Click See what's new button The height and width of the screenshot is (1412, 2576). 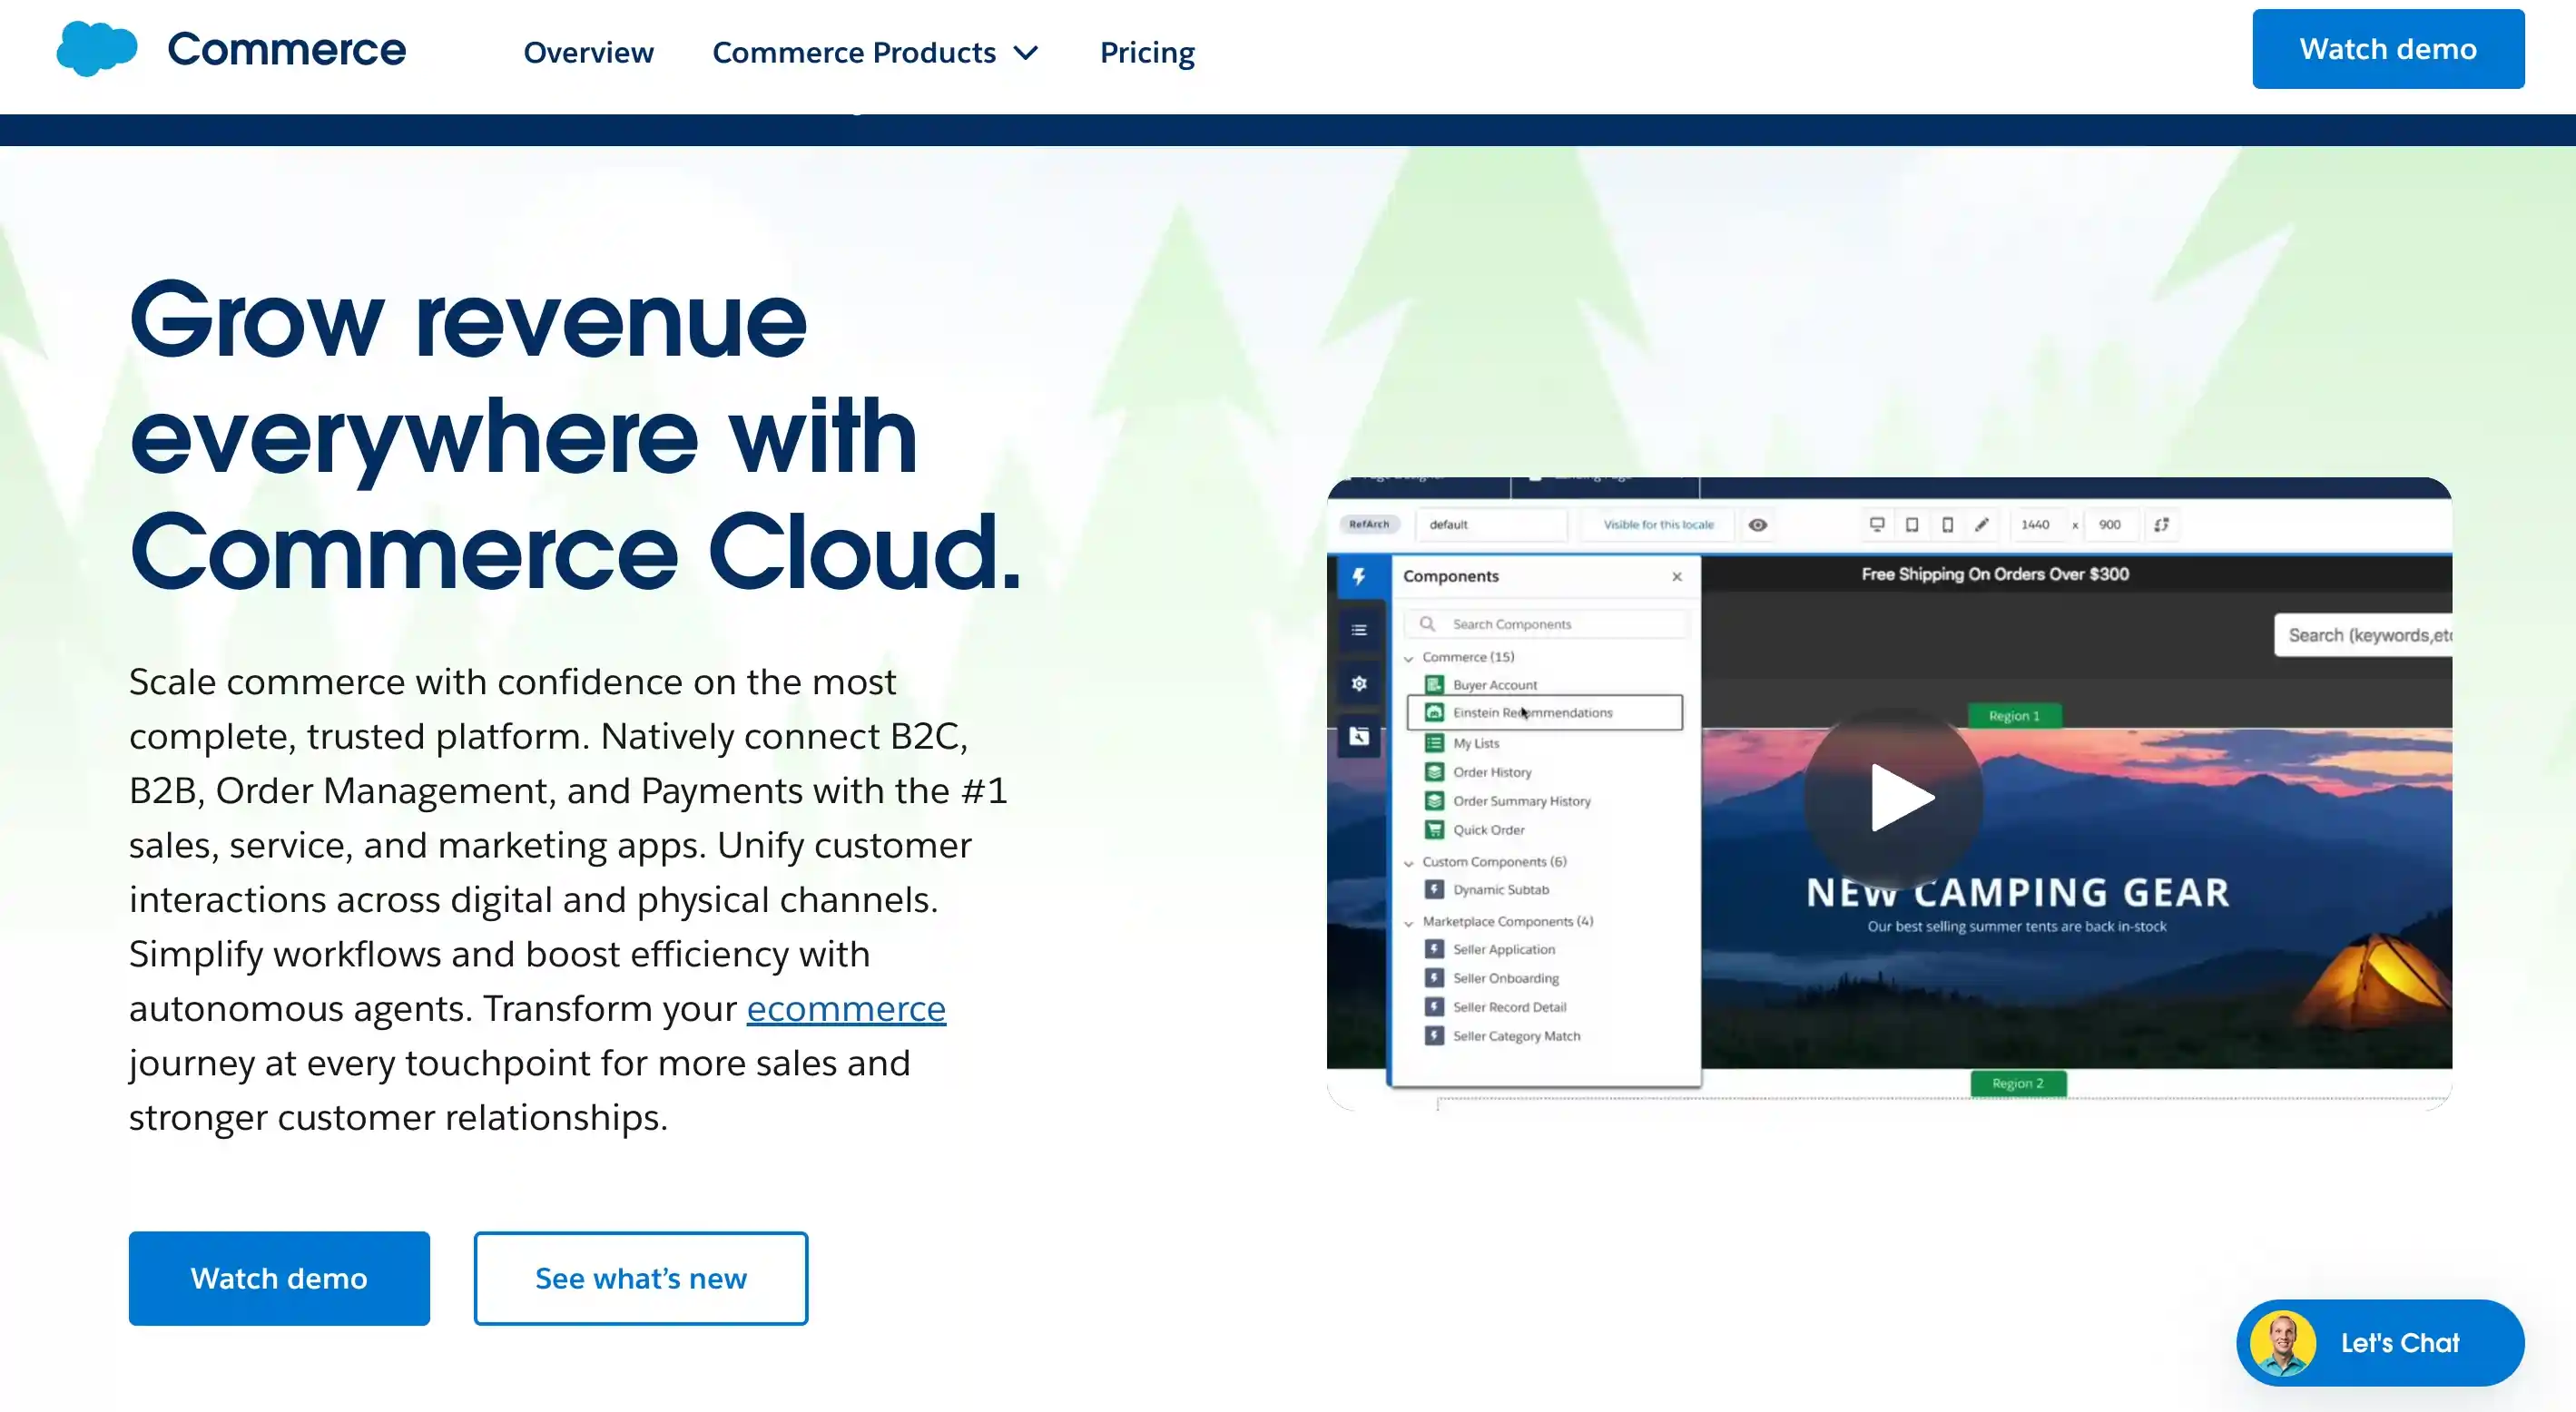pyautogui.click(x=641, y=1278)
